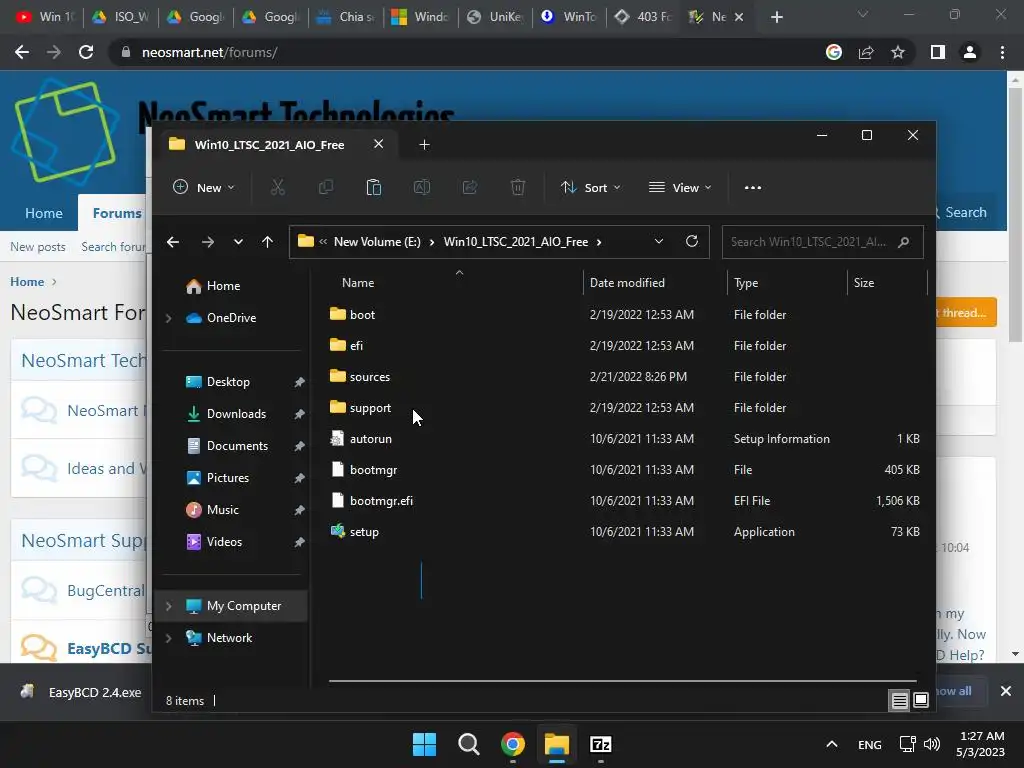Open the Sort dropdown

click(x=590, y=187)
